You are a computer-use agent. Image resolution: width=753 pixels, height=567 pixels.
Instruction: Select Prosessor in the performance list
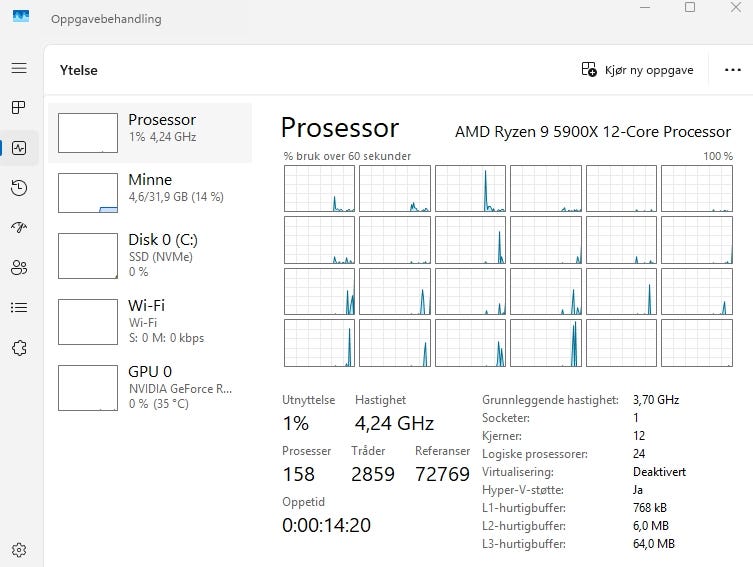(150, 133)
